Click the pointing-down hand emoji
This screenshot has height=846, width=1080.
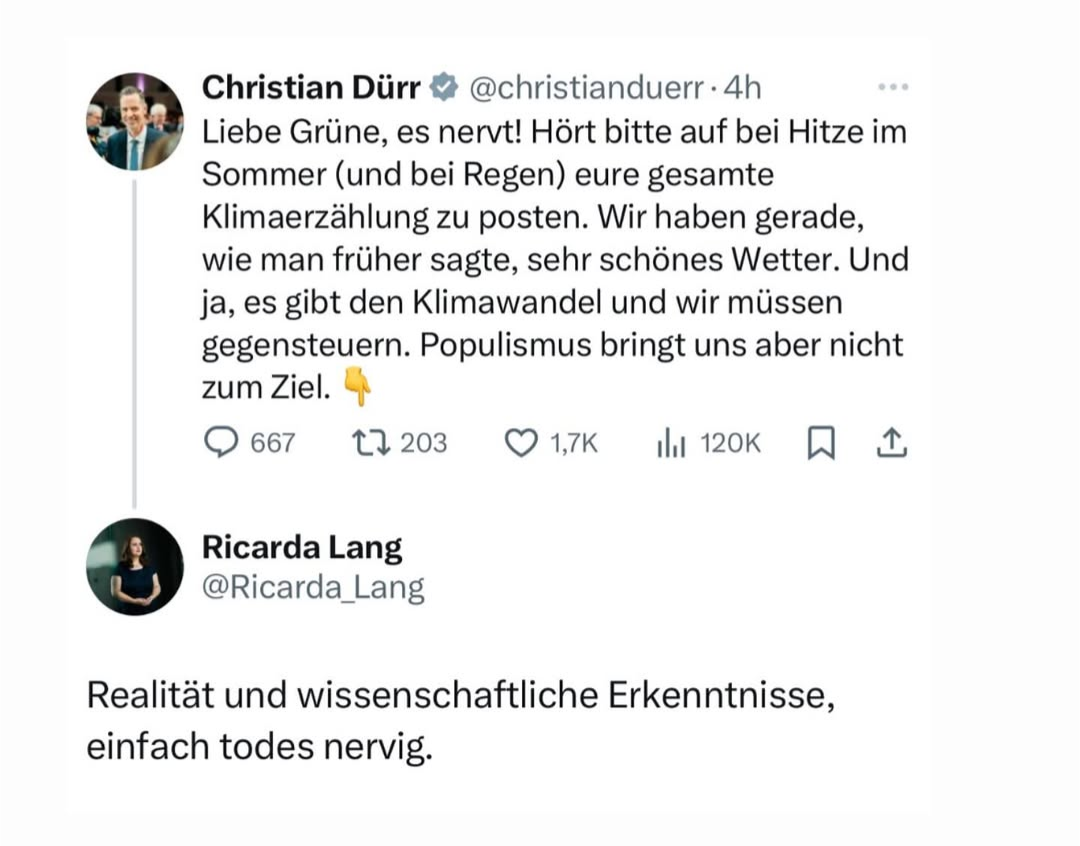[x=357, y=386]
